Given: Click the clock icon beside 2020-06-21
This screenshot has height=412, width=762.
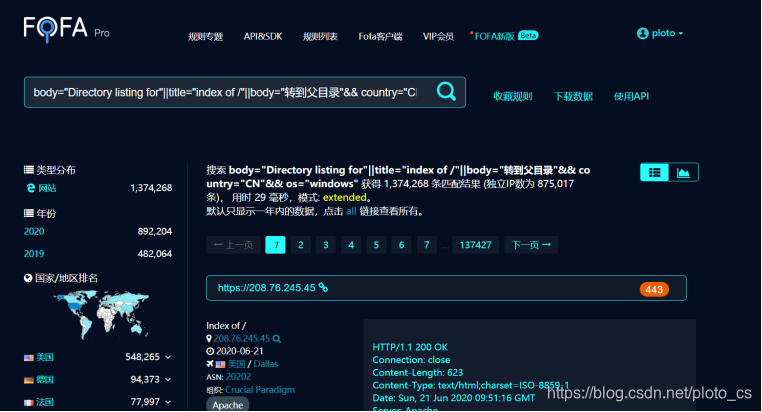Looking at the screenshot, I should tap(210, 351).
